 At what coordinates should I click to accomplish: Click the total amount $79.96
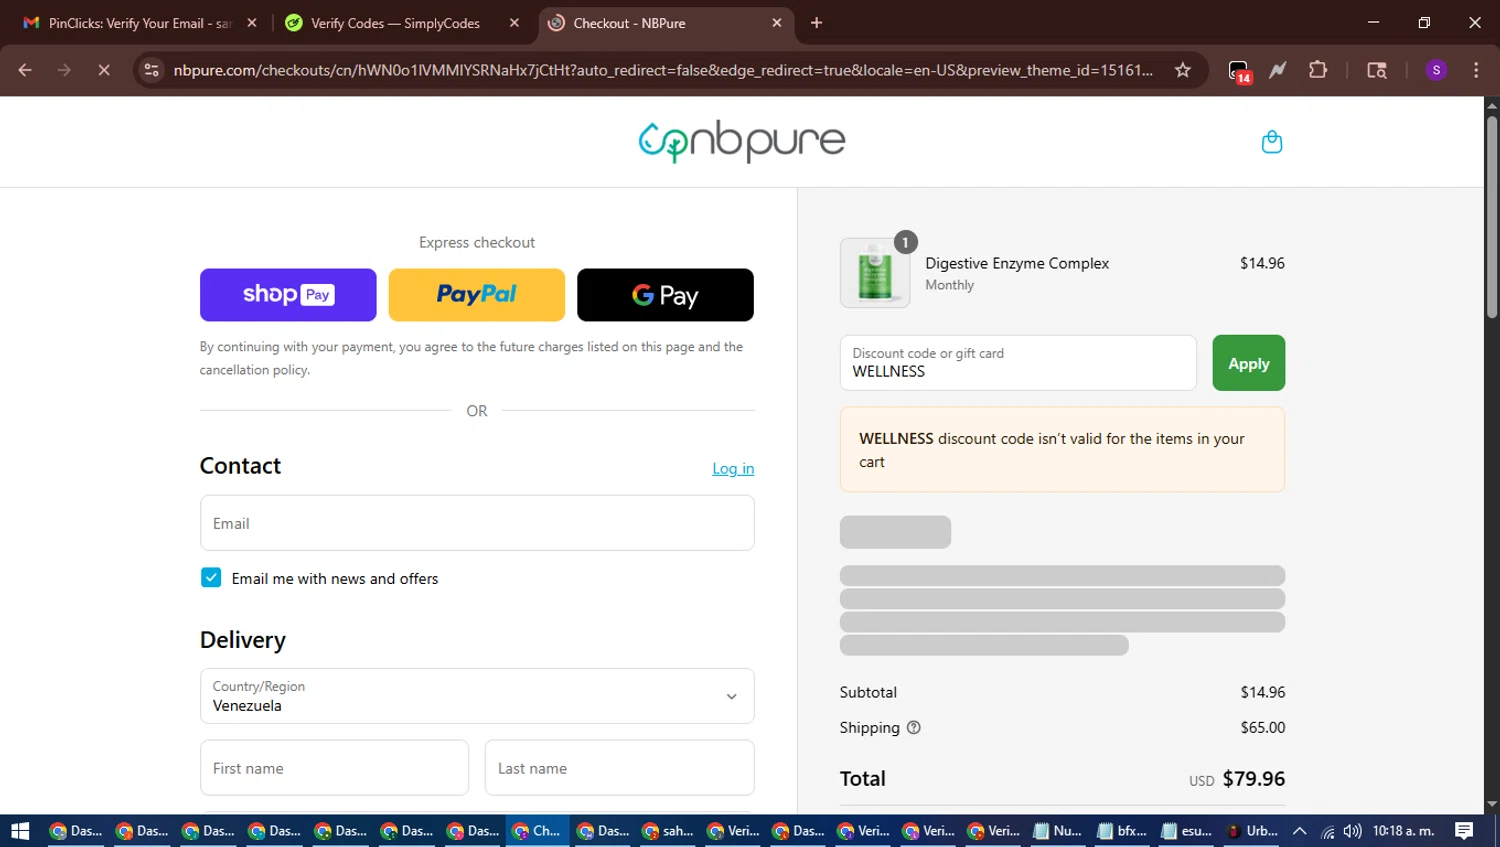1254,779
